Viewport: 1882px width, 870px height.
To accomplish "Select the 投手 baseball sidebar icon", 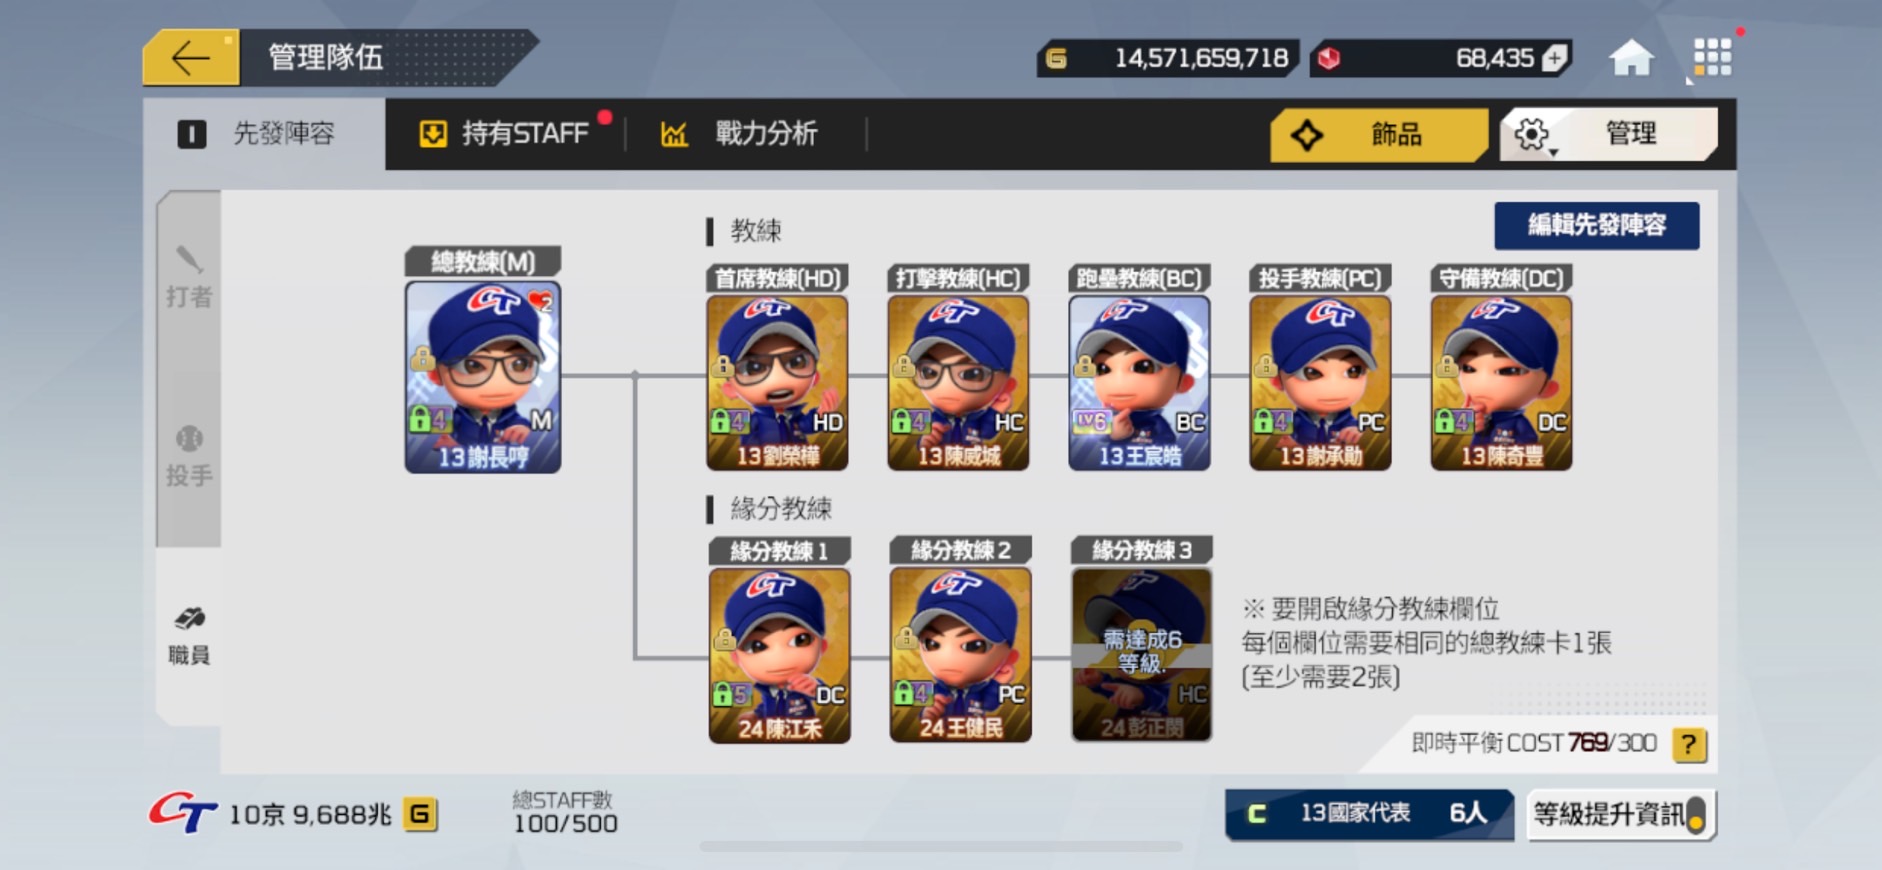I will point(189,456).
